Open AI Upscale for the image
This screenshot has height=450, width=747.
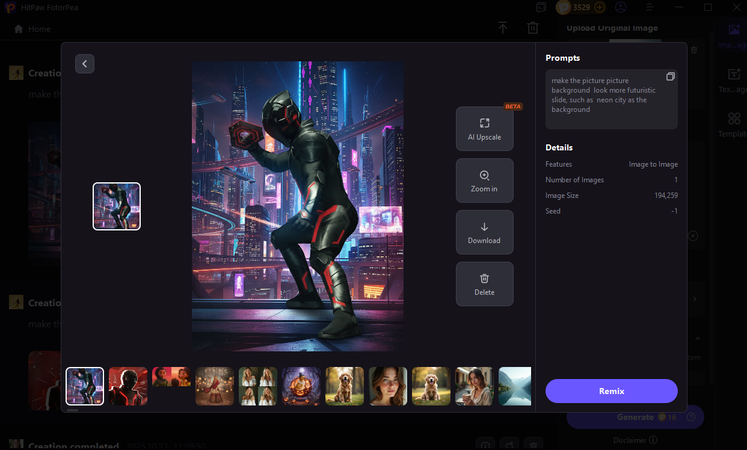485,129
